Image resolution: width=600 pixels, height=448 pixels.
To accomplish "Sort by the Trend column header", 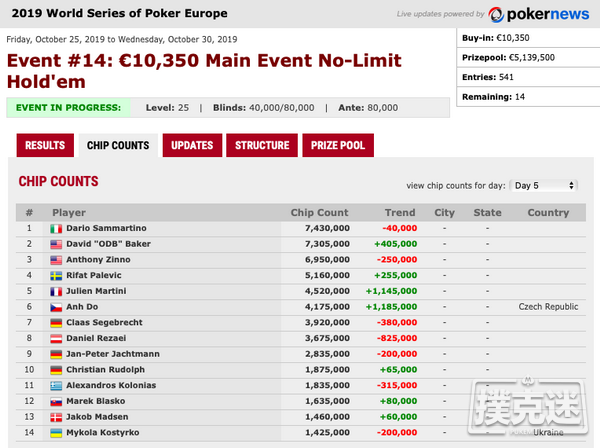I will [x=399, y=212].
